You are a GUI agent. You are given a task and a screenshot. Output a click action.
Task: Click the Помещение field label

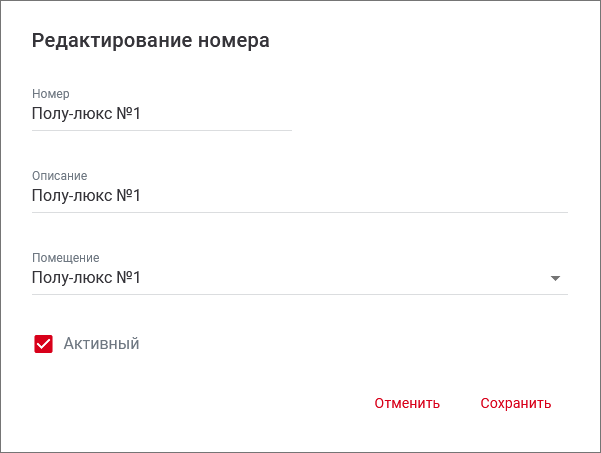tap(65, 258)
